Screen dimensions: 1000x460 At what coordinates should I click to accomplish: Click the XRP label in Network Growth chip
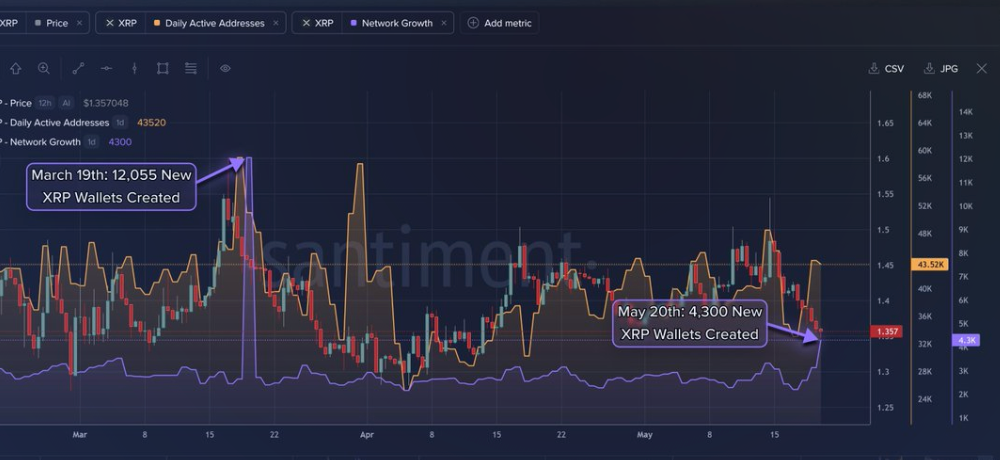[x=324, y=23]
